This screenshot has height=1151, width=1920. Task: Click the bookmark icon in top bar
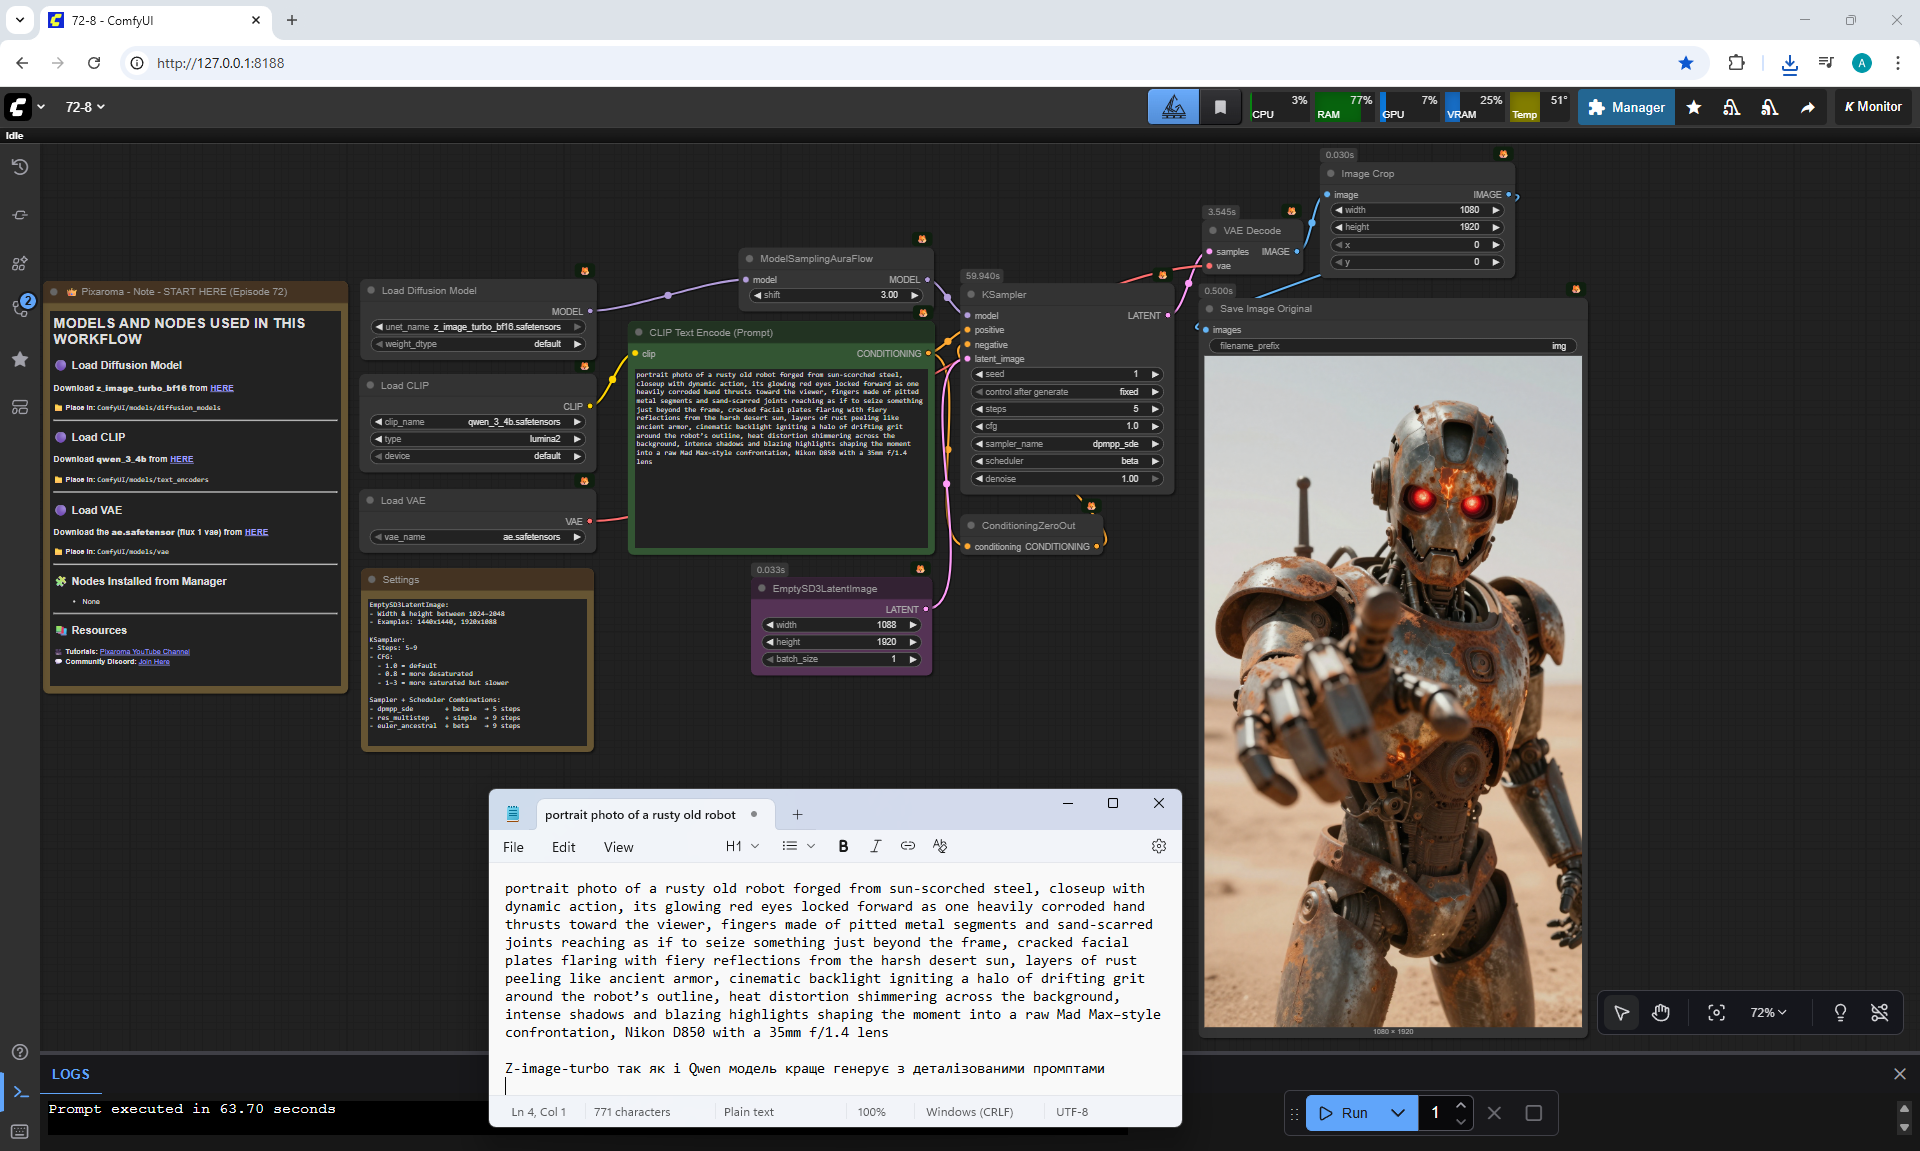click(x=1220, y=107)
